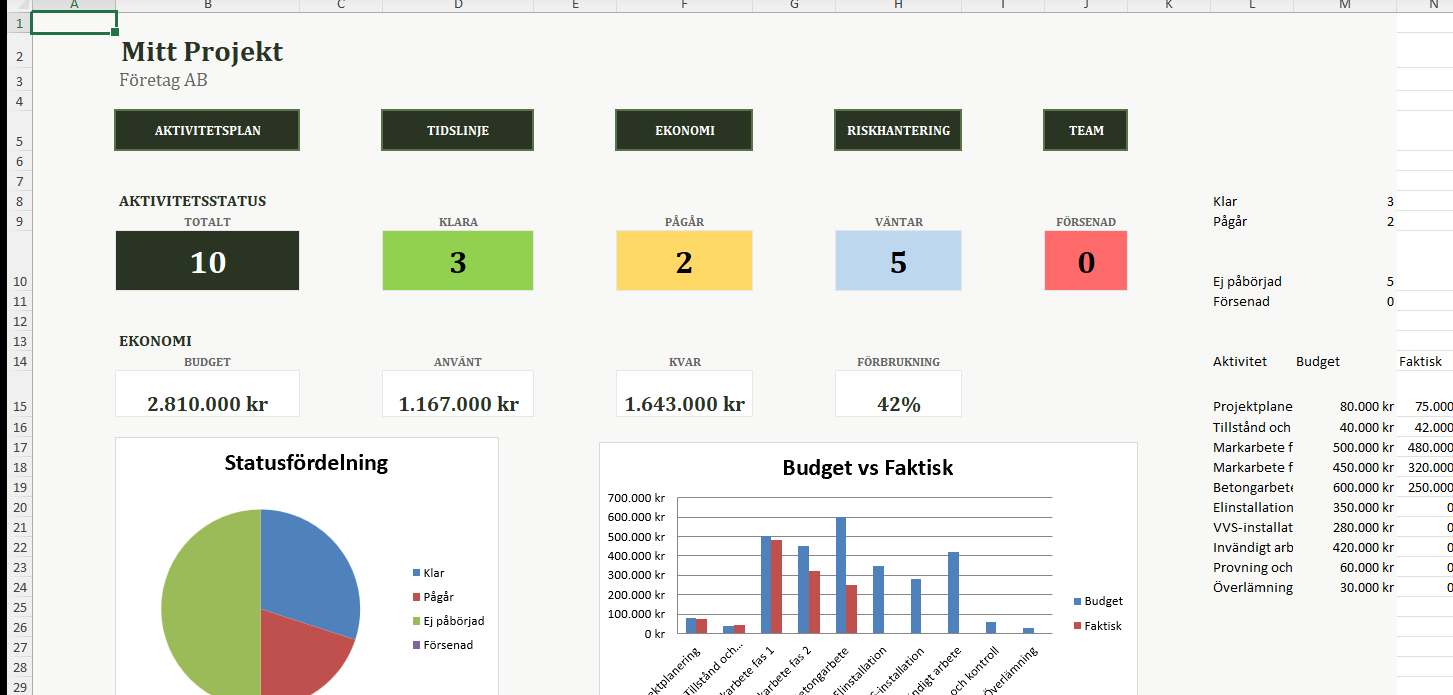Select the KVAR value 1.643.000 kr
Image resolution: width=1453 pixels, height=695 pixels.
point(684,404)
